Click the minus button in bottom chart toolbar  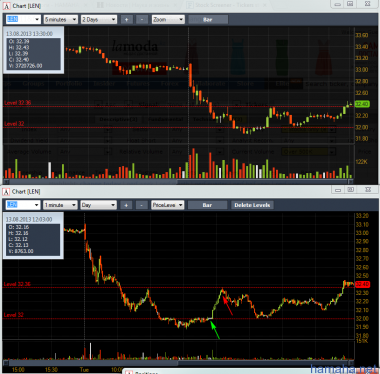click(x=141, y=205)
